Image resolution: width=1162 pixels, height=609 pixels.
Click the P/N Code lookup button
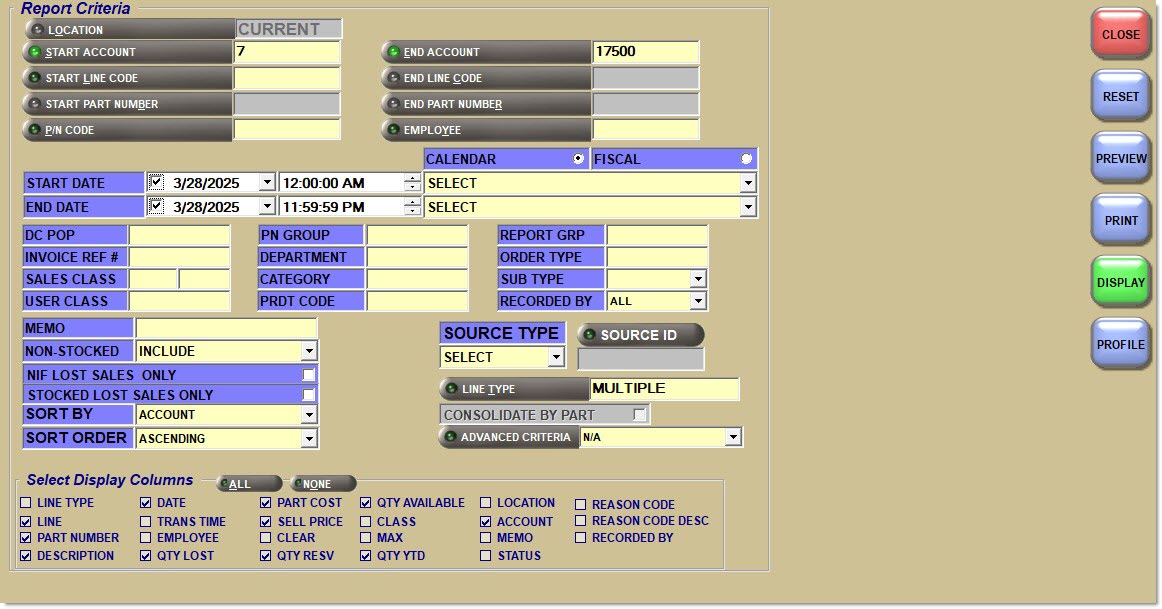click(x=127, y=130)
